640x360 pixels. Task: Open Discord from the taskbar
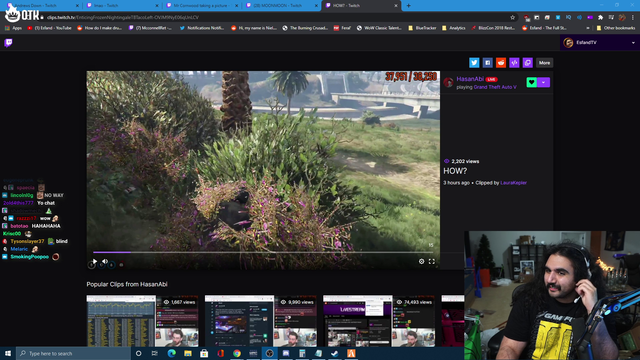(286, 353)
